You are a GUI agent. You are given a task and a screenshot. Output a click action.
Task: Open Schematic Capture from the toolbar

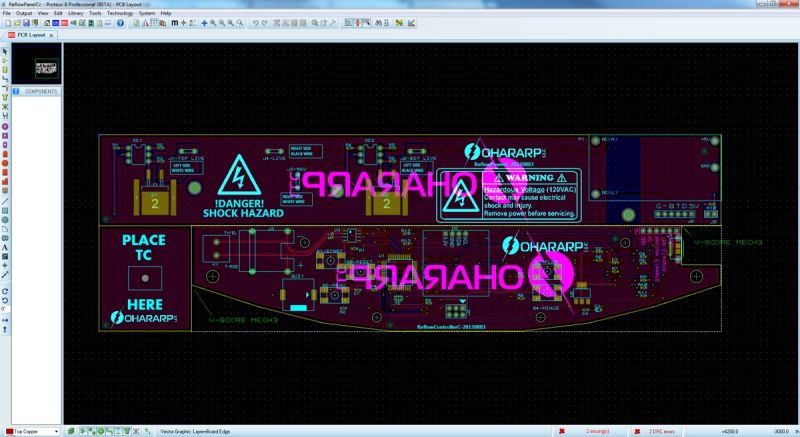pos(56,23)
